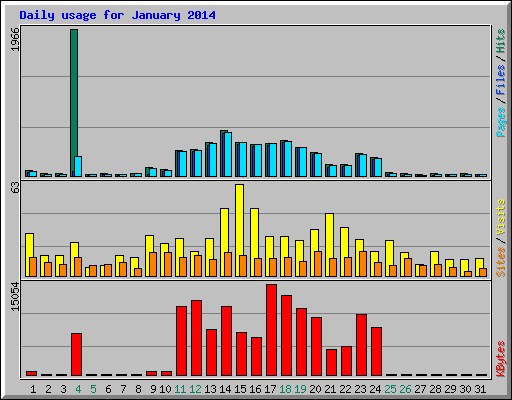The height and width of the screenshot is (400, 512).
Task: Click x-axis day label 6
Action: click(108, 389)
